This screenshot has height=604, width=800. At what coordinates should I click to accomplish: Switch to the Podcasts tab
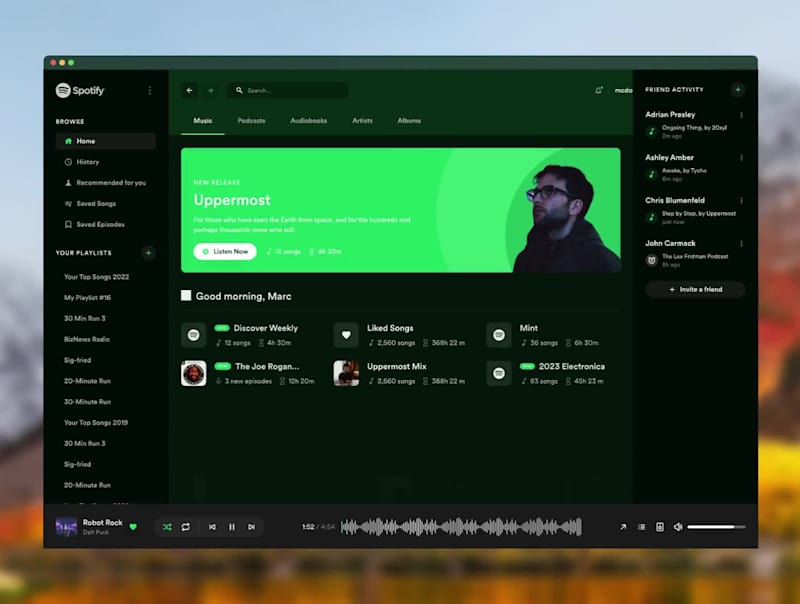pos(251,120)
